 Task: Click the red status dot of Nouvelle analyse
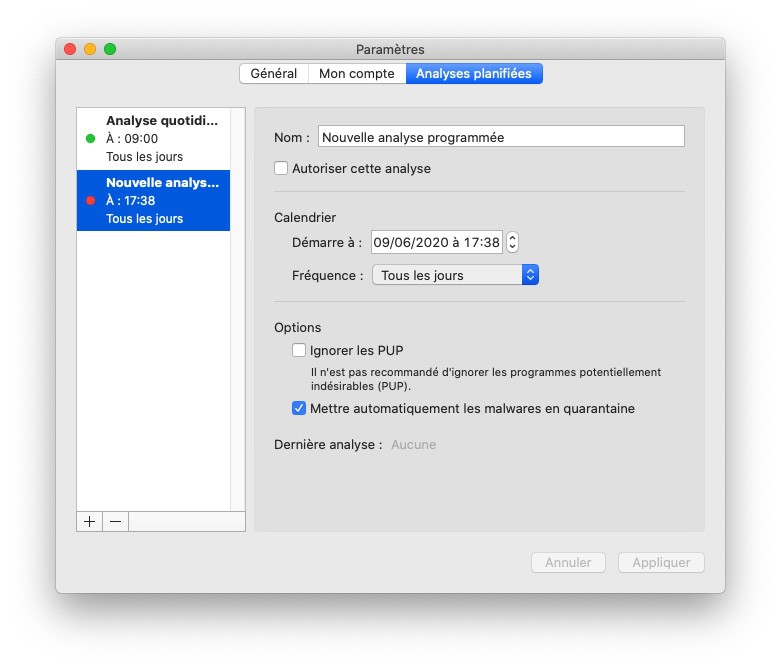[91, 201]
